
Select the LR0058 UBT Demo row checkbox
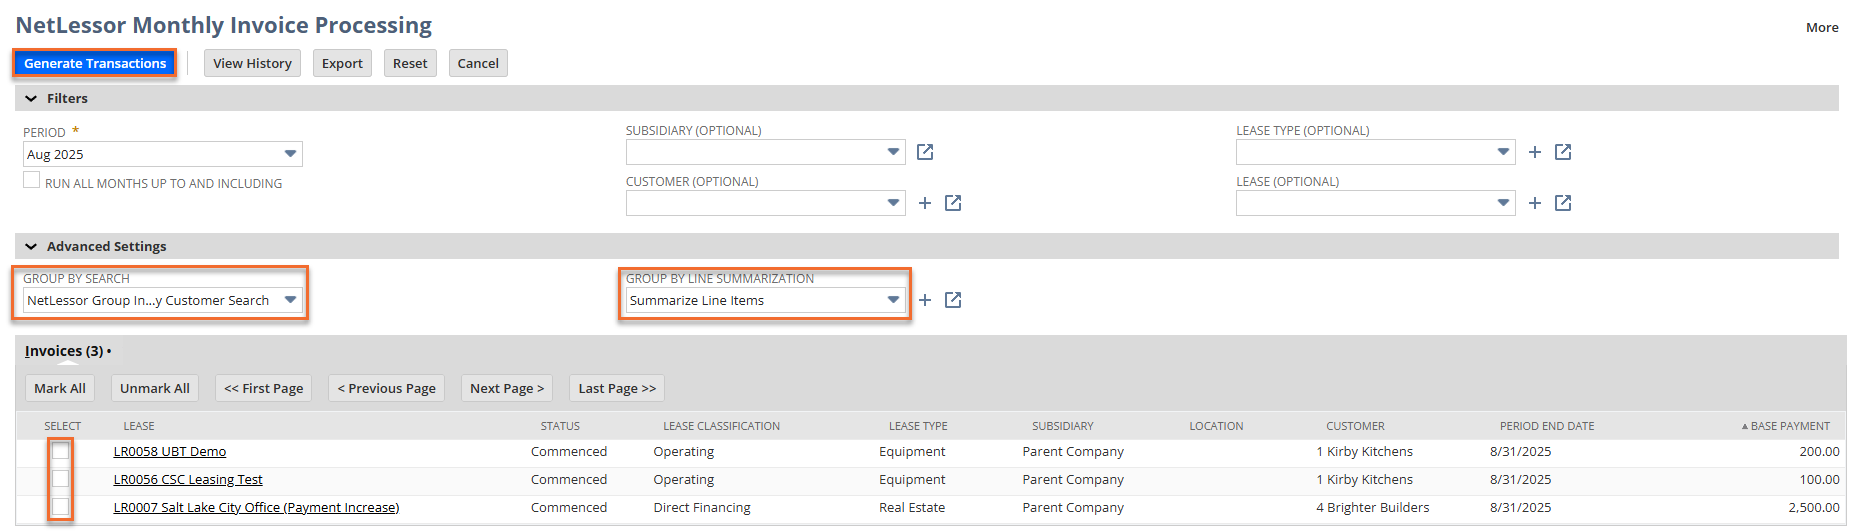click(60, 451)
